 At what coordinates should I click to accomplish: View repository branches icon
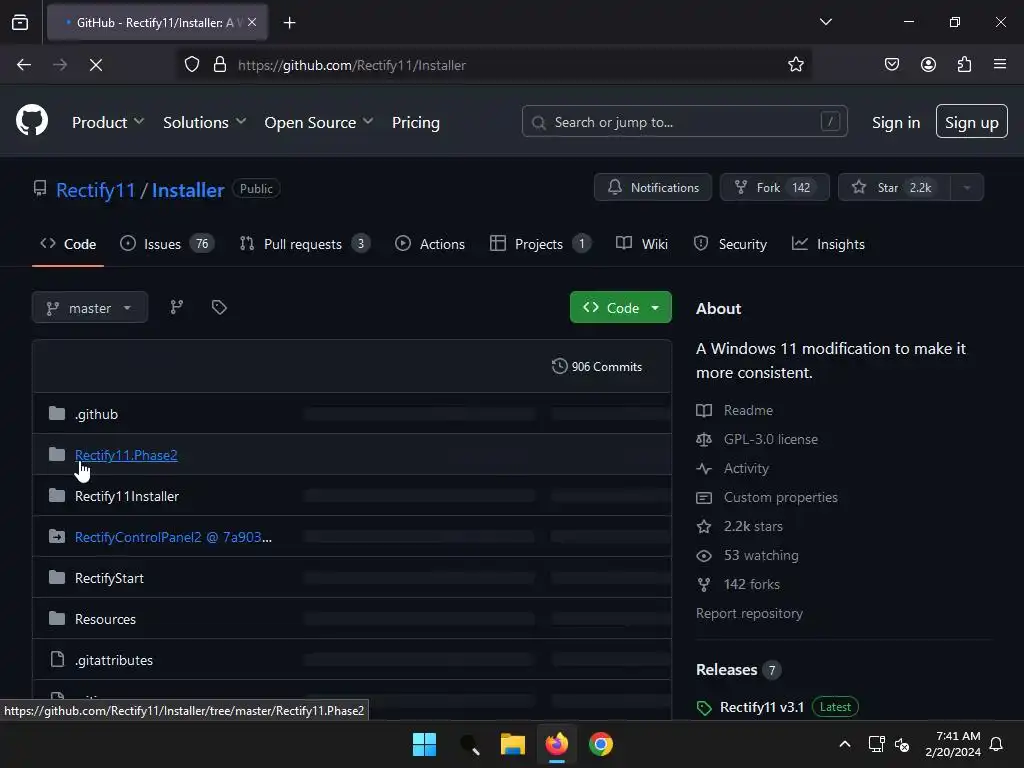177,307
